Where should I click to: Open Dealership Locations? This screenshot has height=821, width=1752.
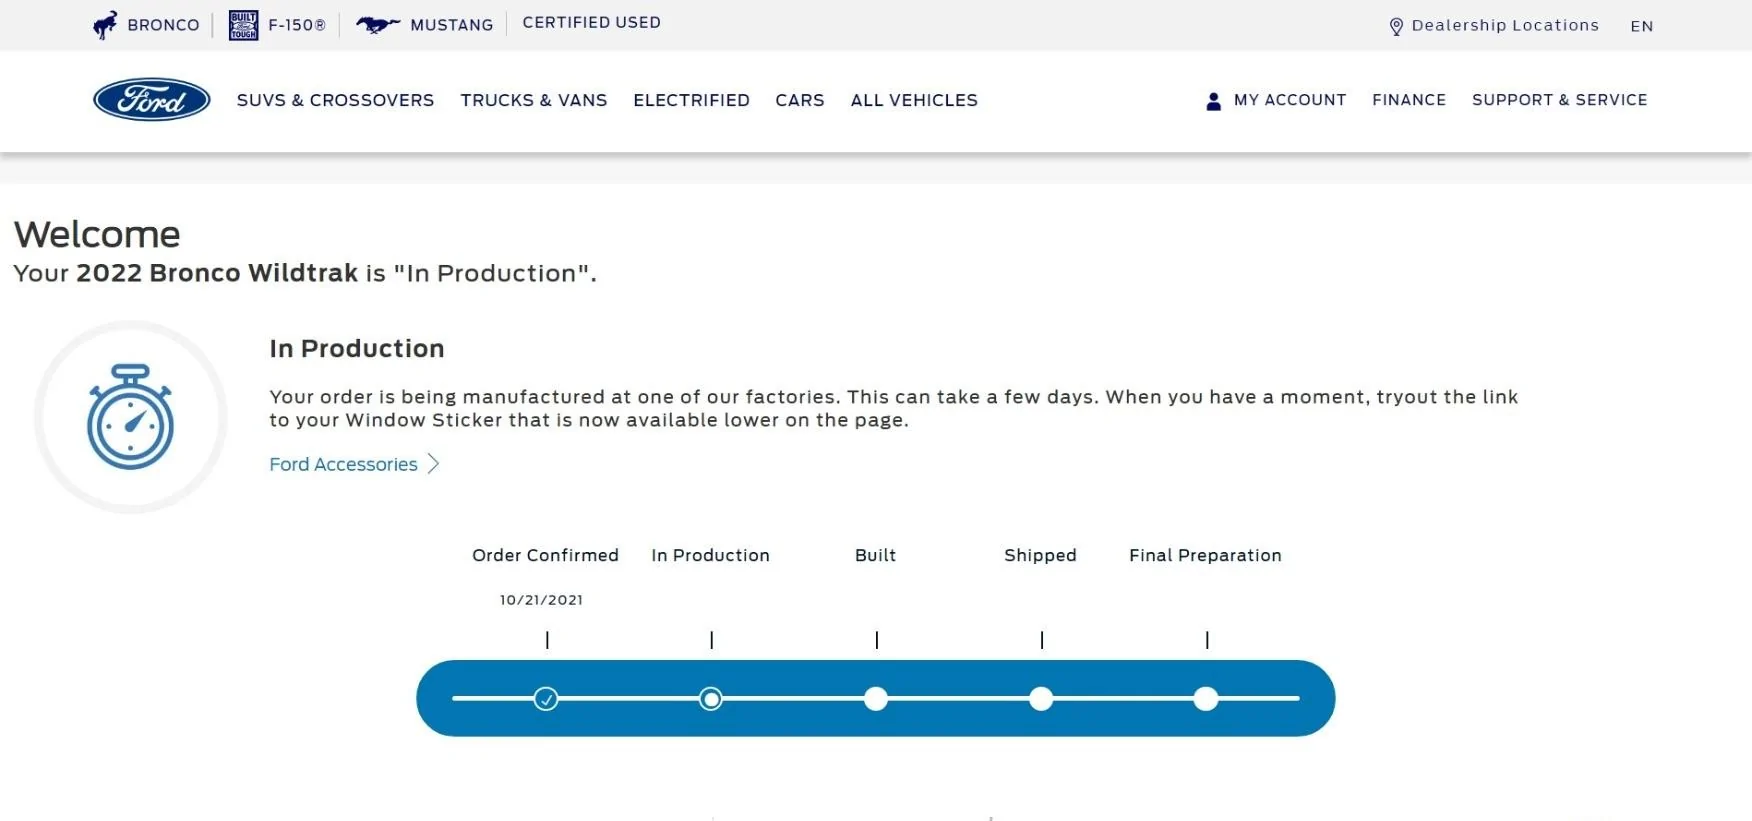[x=1505, y=26]
